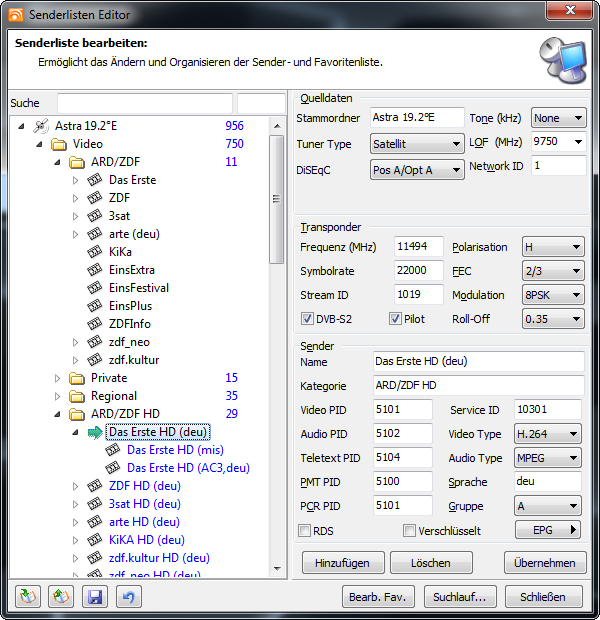
Task: Click into the Suche search field
Action: pos(145,103)
